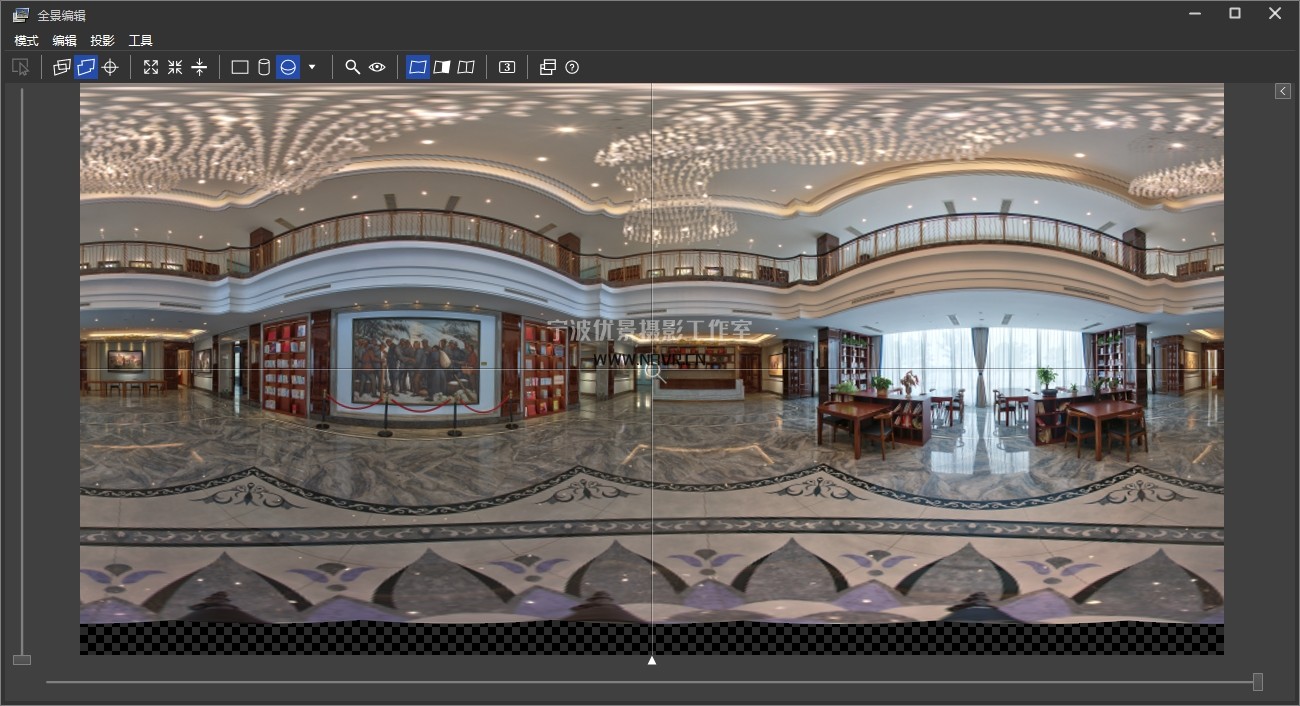This screenshot has height=706, width=1300.
Task: Click the numbered 3 toolbar button
Action: (x=507, y=67)
